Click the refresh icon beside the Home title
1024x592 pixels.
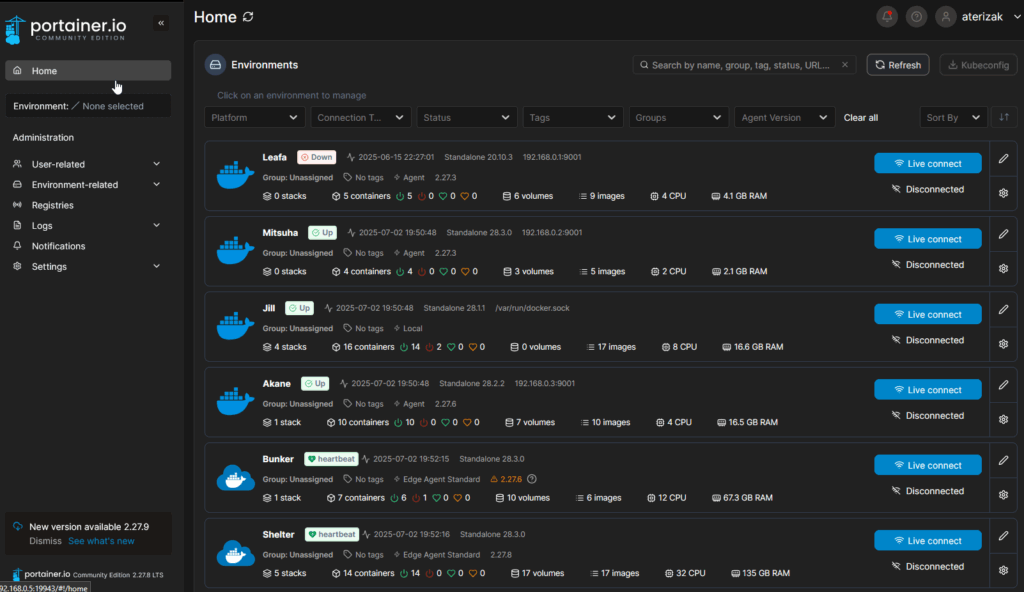[248, 17]
